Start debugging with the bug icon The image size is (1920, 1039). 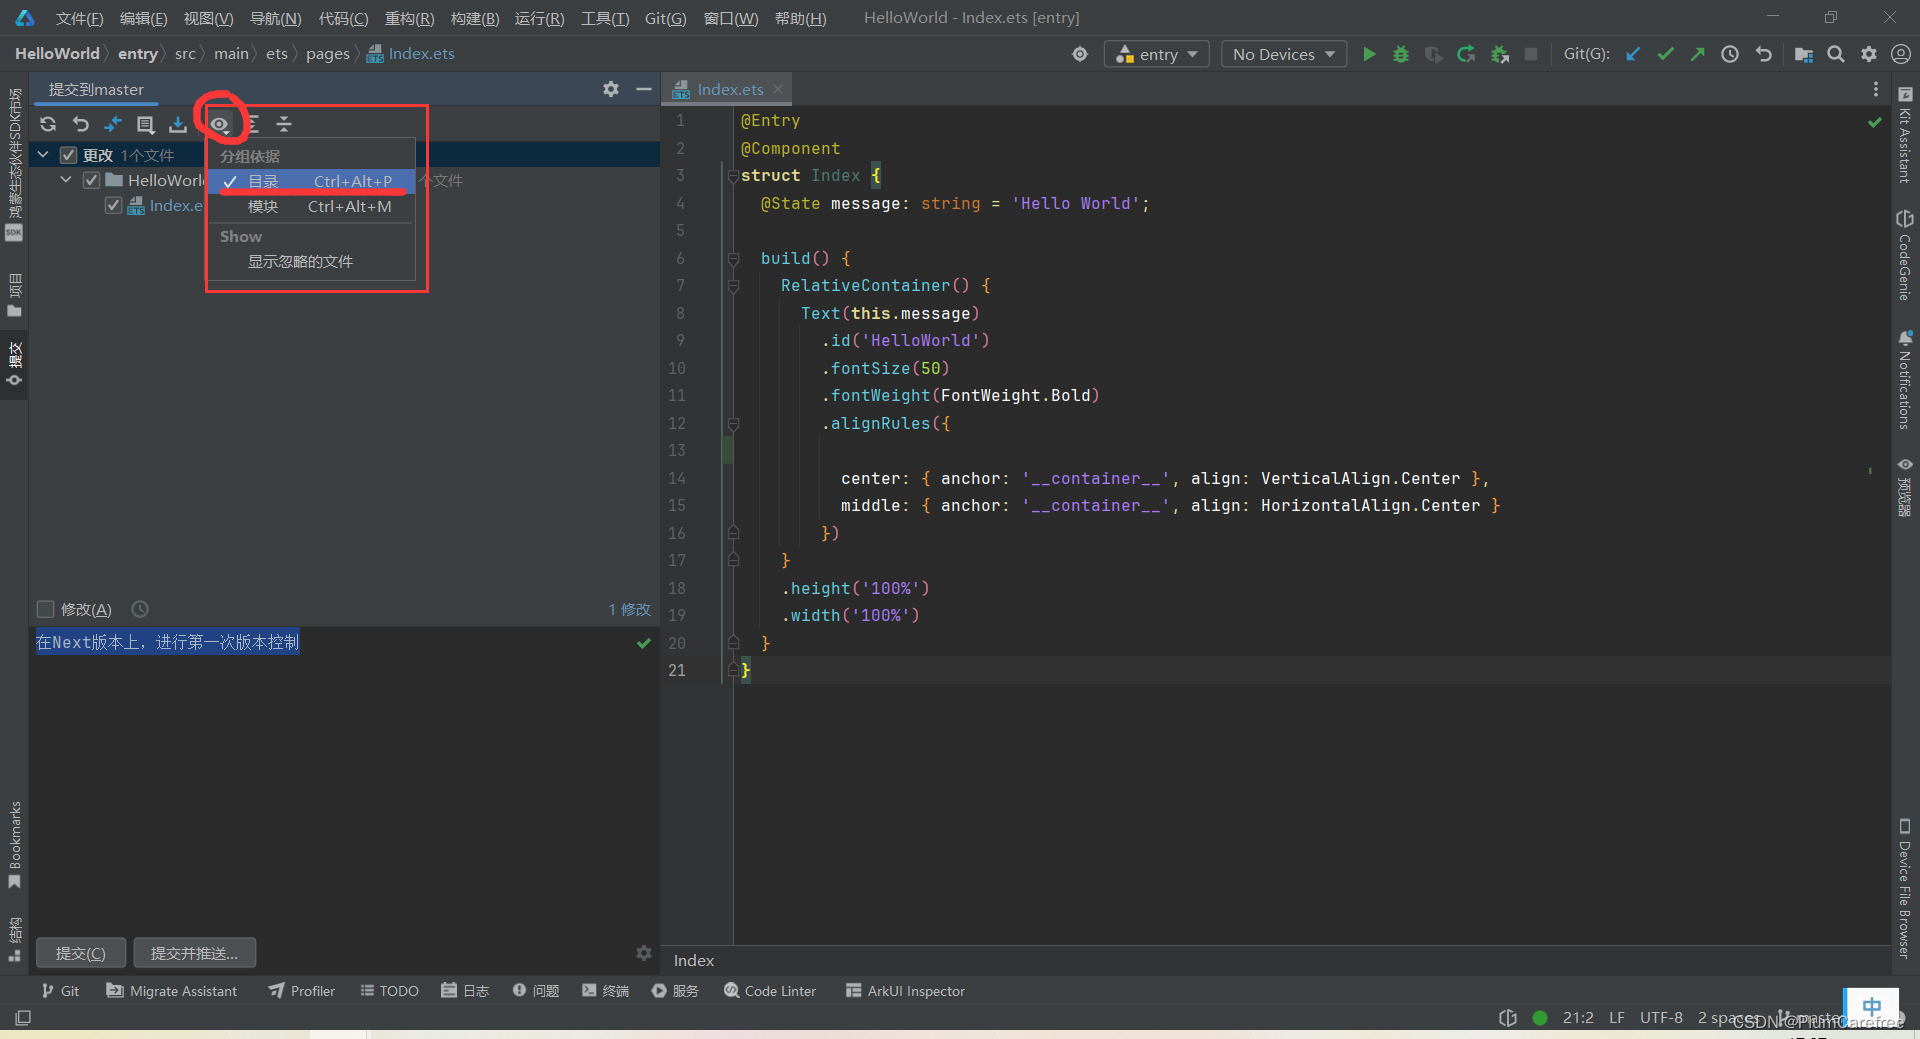[1401, 54]
